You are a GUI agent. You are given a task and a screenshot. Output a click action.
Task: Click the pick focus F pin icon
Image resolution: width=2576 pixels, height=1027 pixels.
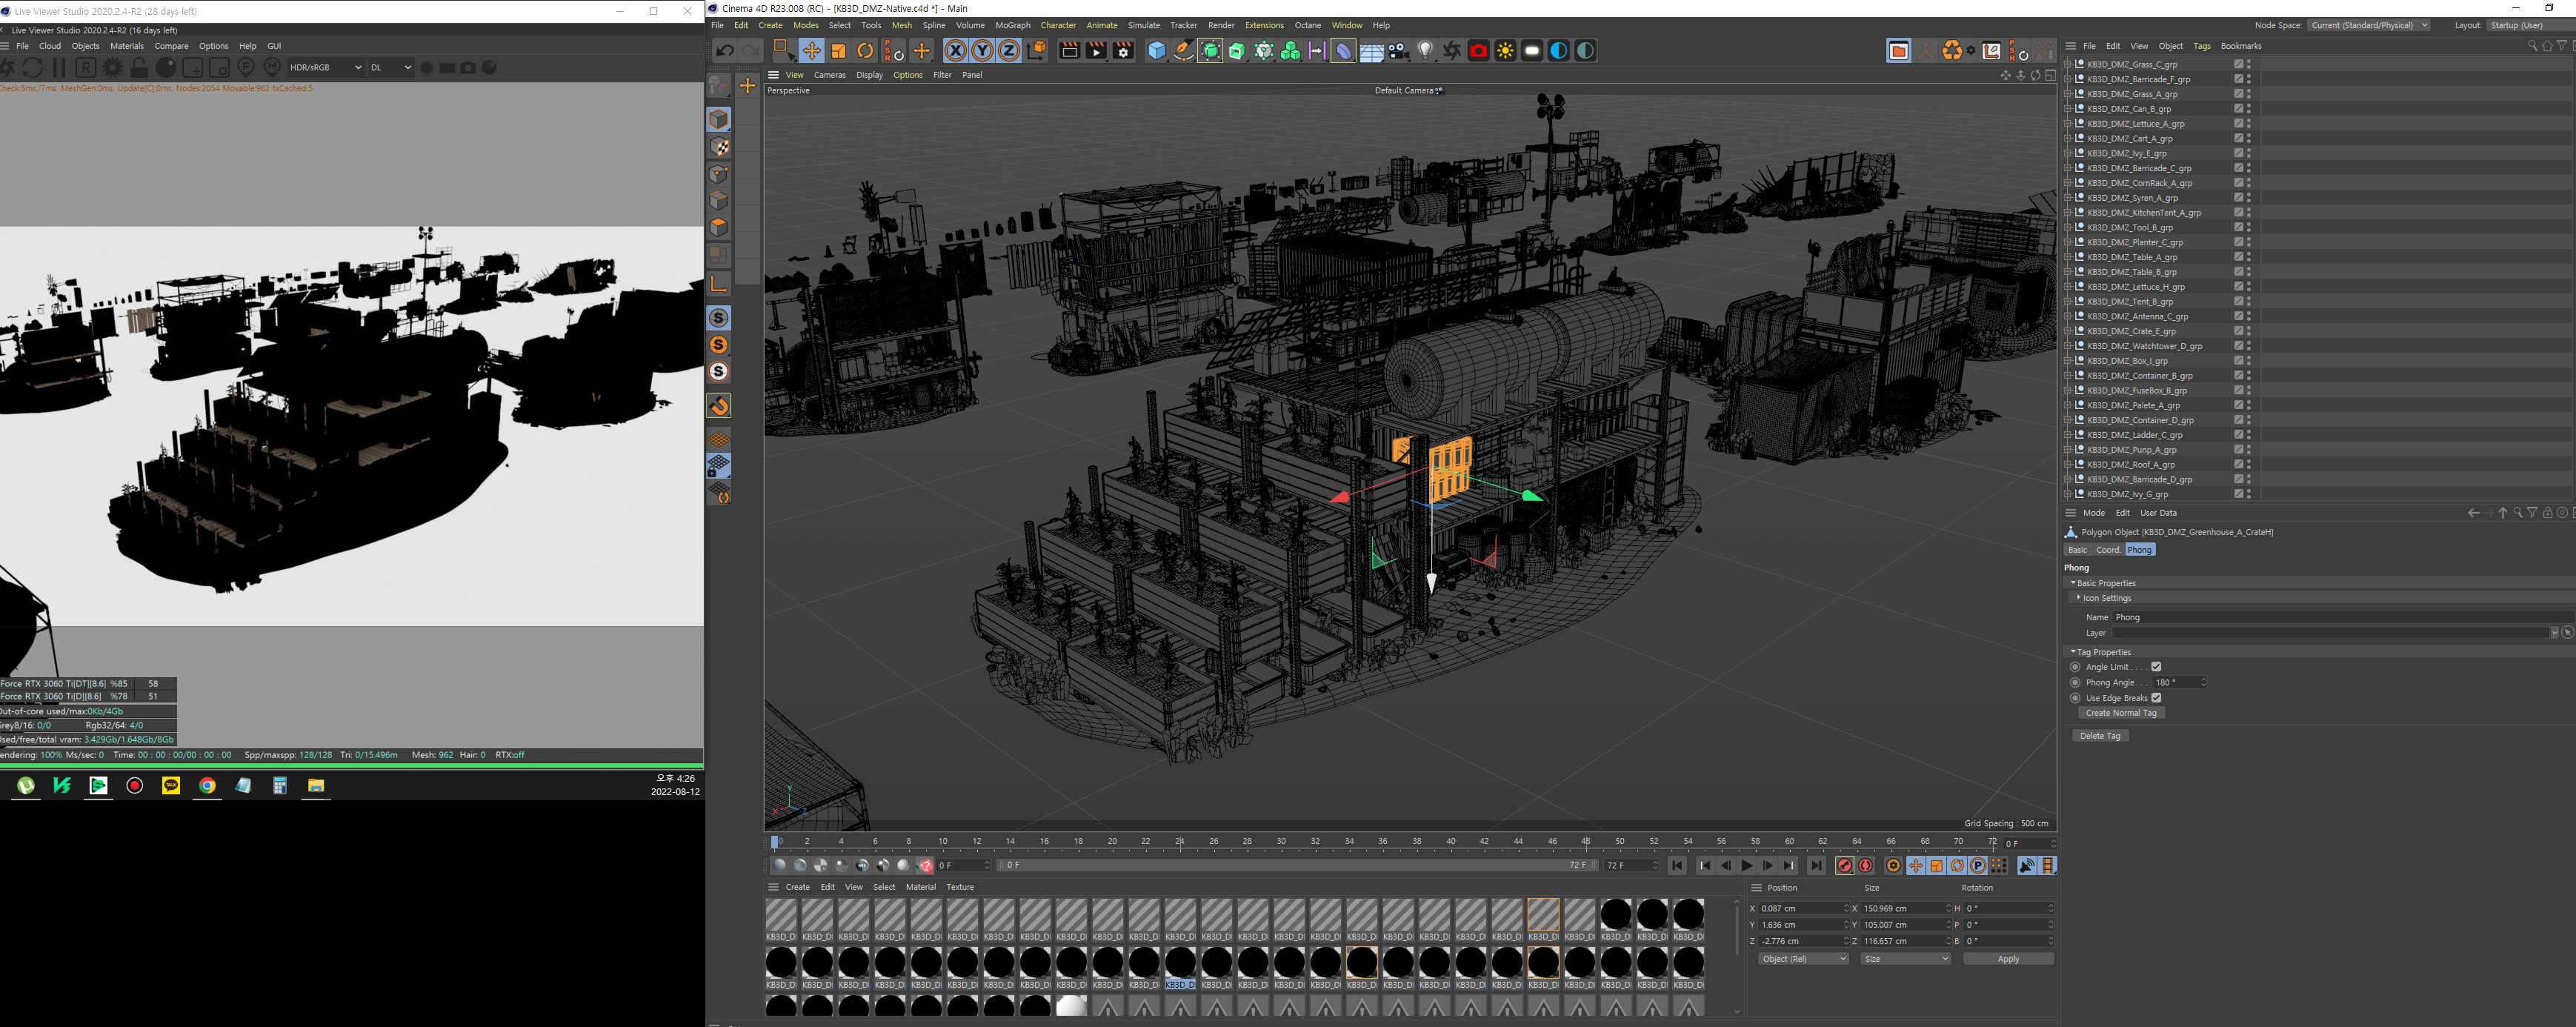click(x=246, y=68)
